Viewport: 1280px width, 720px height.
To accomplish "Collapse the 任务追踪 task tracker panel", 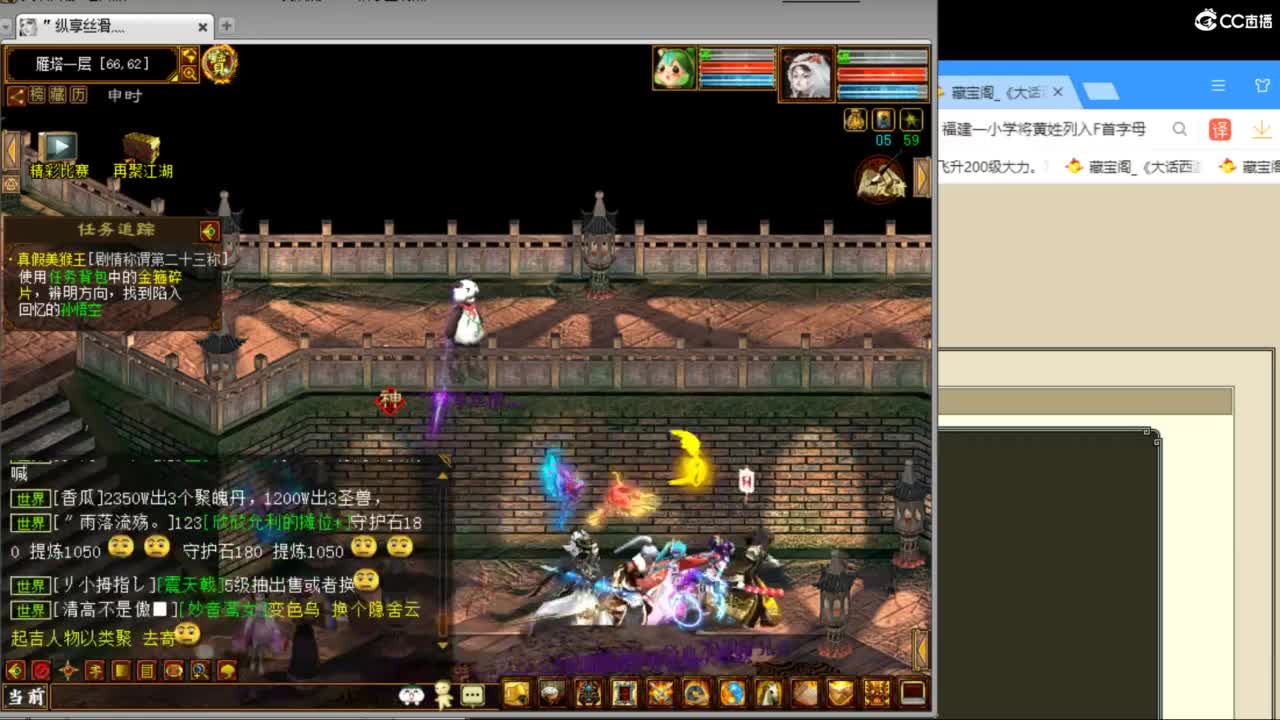I will pyautogui.click(x=208, y=231).
